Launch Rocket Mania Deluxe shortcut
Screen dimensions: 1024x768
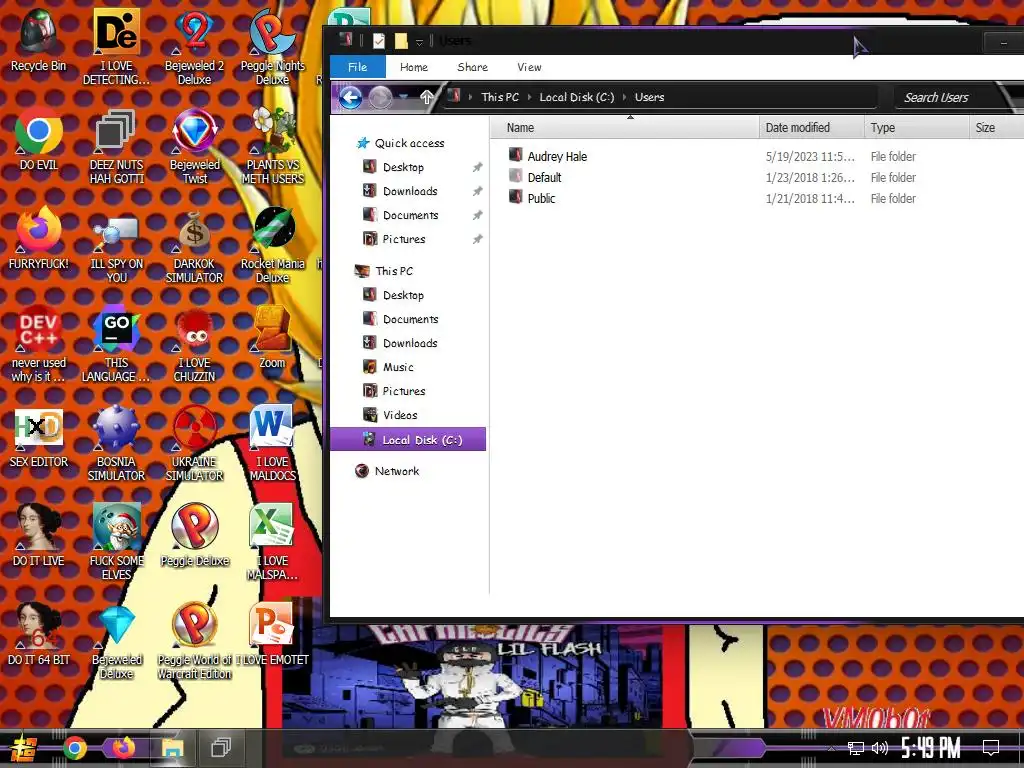(x=272, y=246)
